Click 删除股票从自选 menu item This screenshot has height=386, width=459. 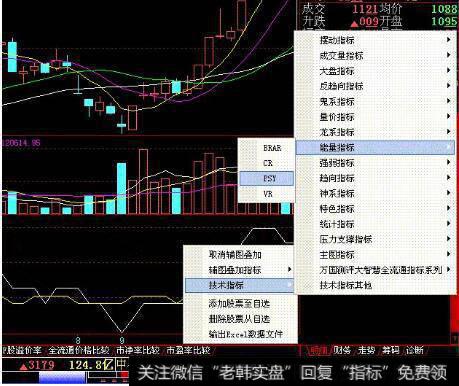point(240,319)
